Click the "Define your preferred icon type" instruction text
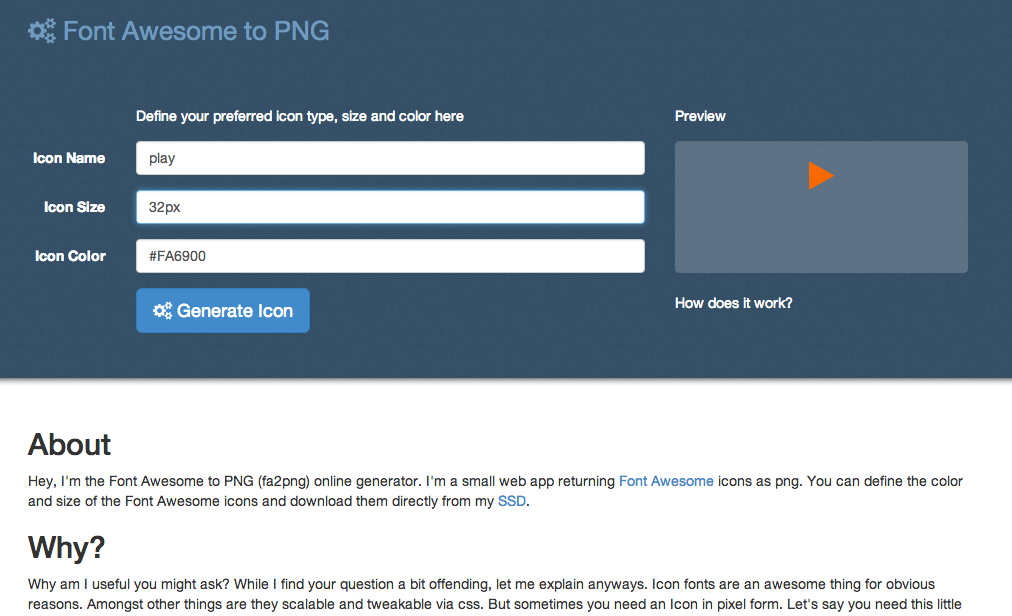The height and width of the screenshot is (616, 1012). (300, 116)
